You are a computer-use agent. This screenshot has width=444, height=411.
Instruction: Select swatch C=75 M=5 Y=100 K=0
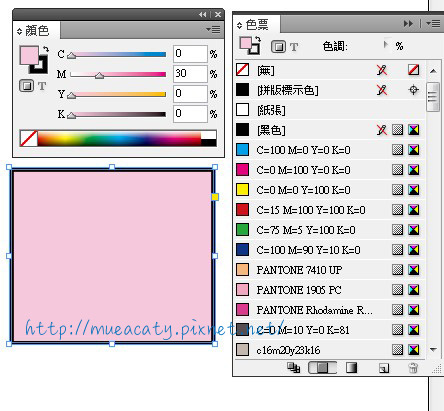pyautogui.click(x=329, y=230)
